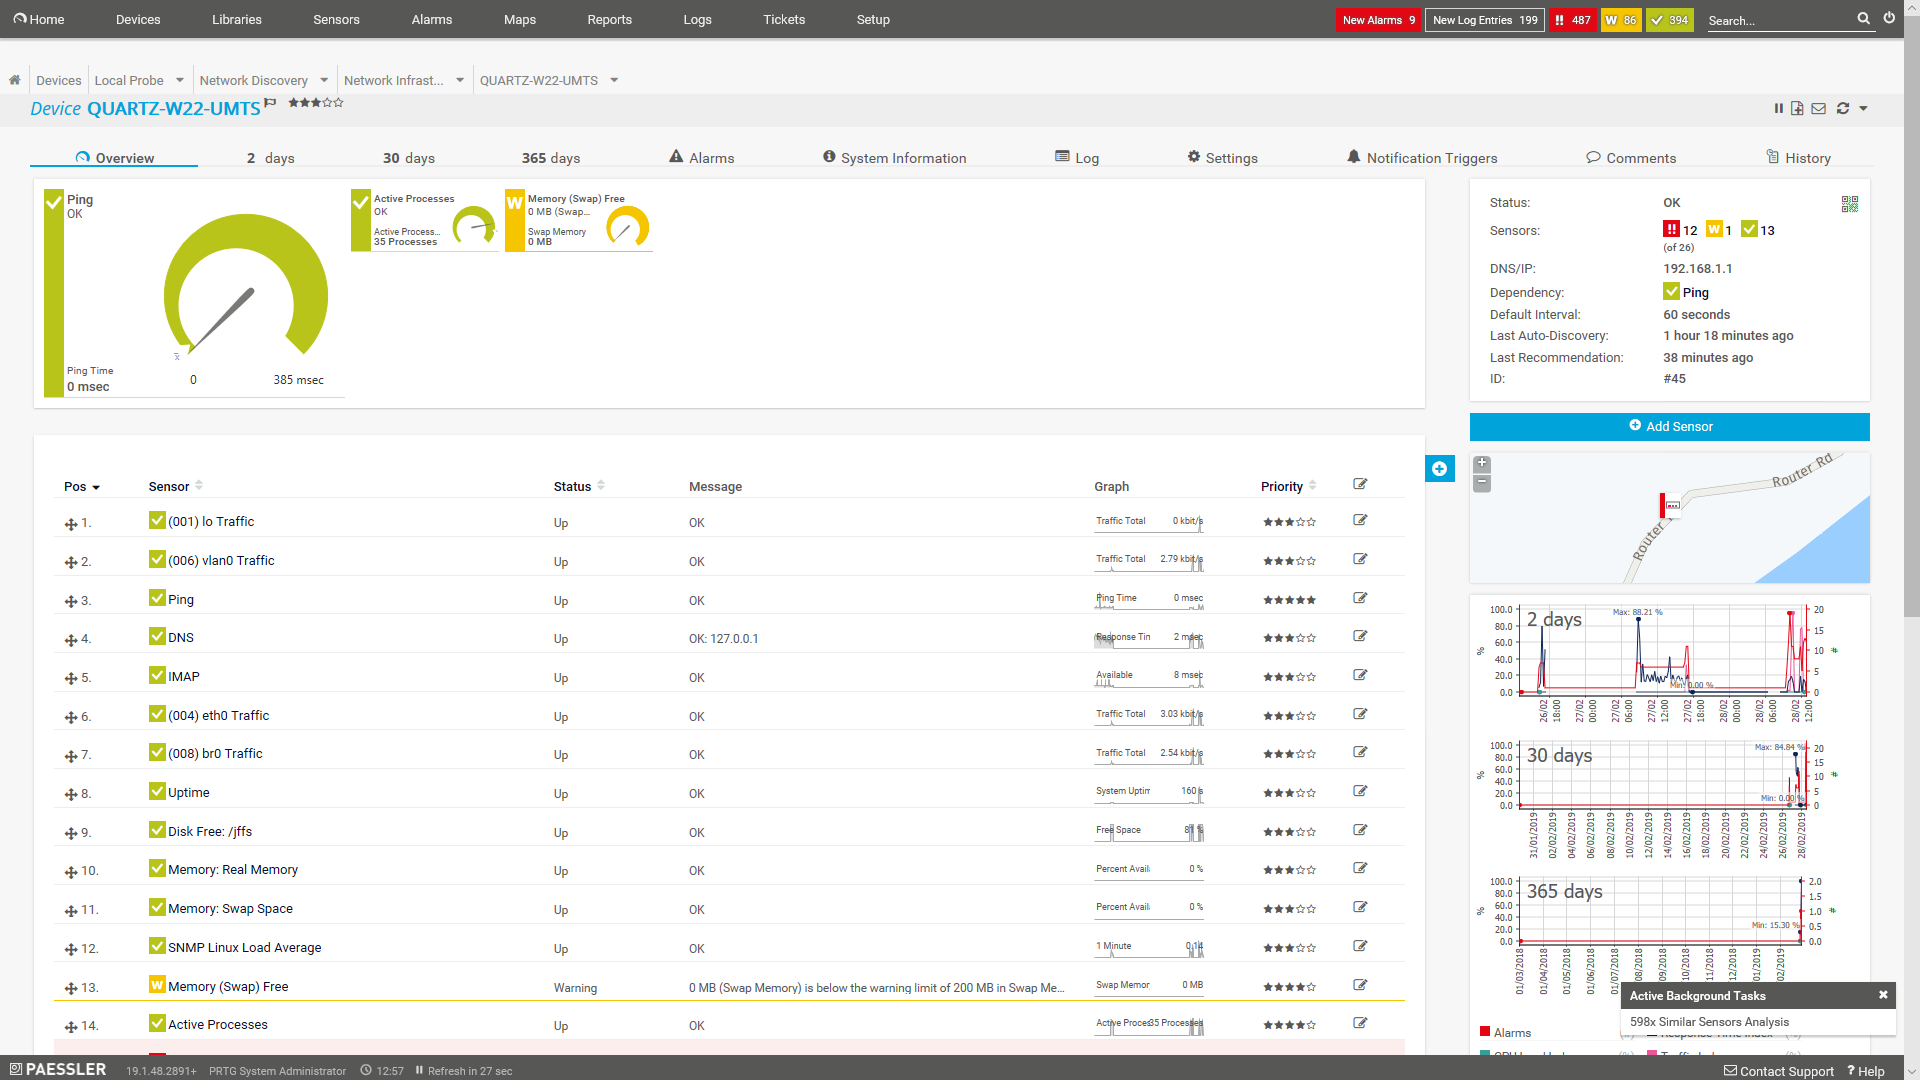1920x1080 pixels.
Task: Open the device actions dropdown arrow
Action: tap(1863, 108)
